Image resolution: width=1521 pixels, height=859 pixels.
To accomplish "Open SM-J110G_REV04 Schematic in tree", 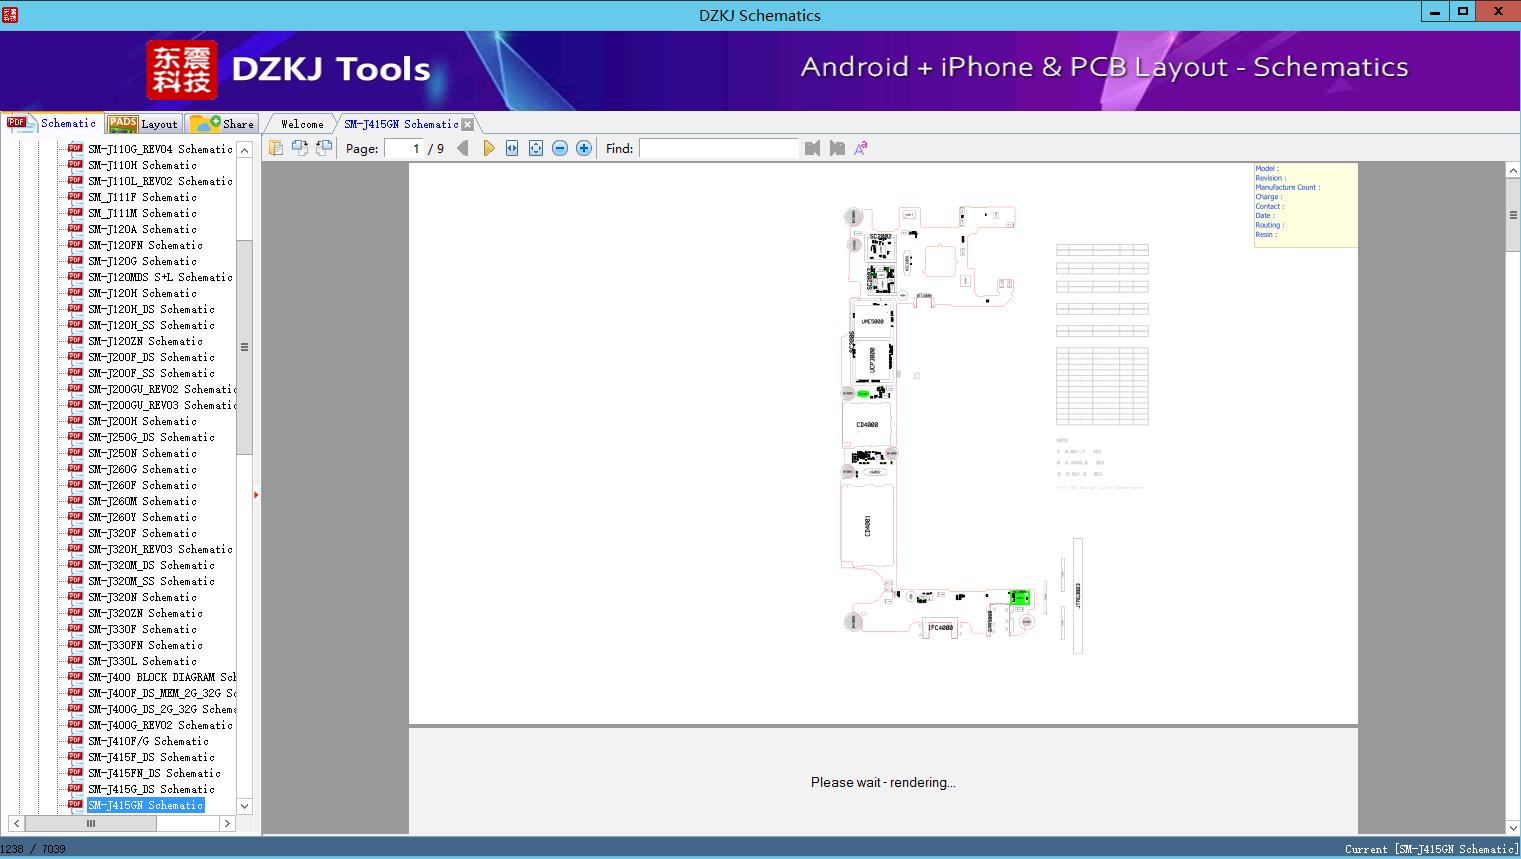I will (160, 149).
